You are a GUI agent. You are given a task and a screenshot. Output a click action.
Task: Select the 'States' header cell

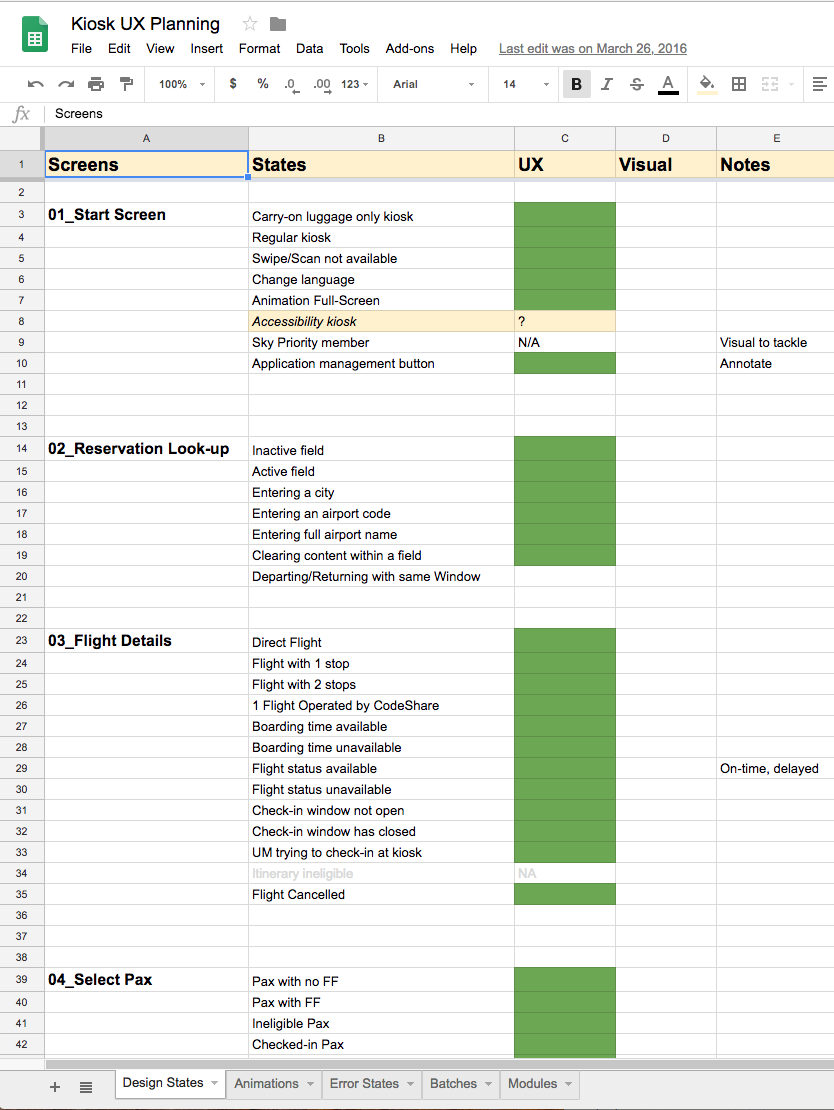click(382, 164)
